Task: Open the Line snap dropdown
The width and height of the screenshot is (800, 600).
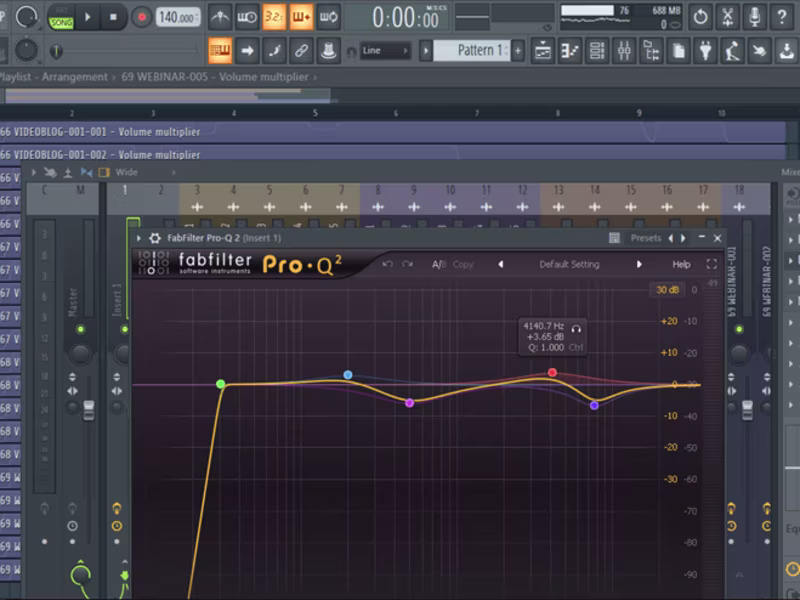Action: coord(385,48)
